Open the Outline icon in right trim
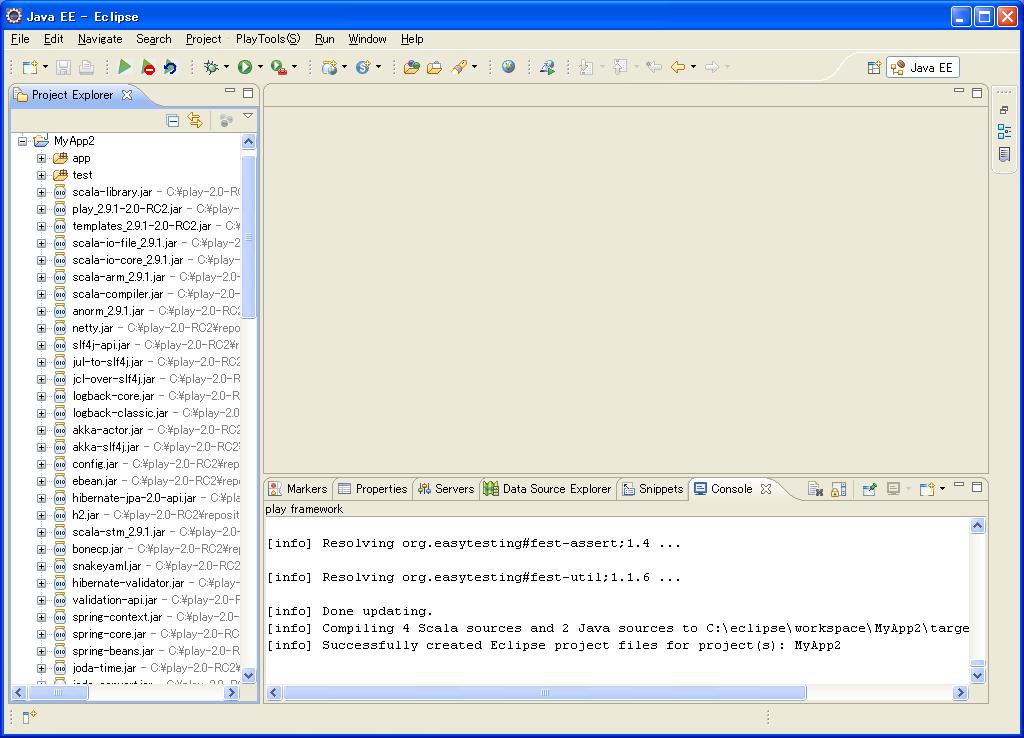This screenshot has height=738, width=1024. (1004, 131)
